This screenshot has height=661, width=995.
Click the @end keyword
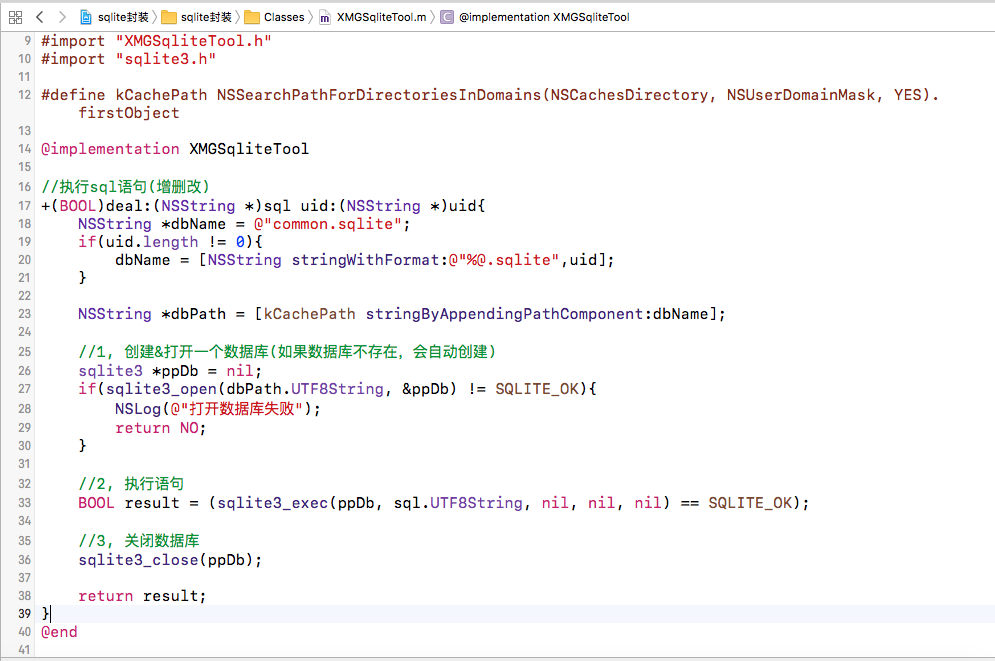[x=59, y=632]
